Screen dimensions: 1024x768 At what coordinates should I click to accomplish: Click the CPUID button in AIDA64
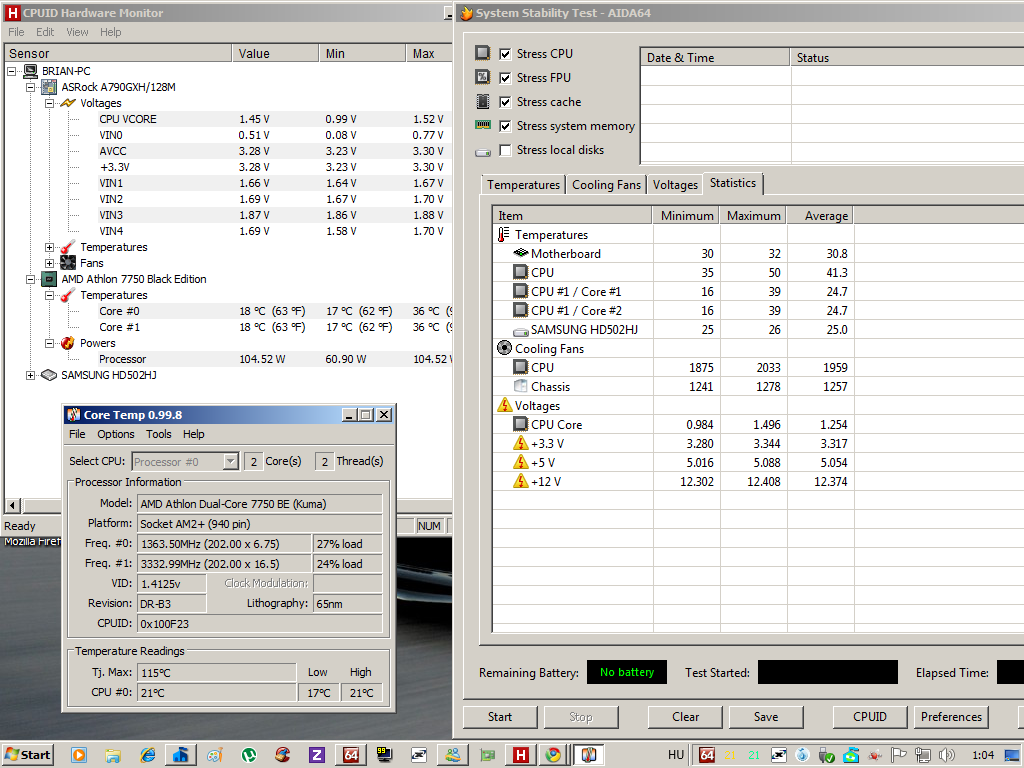coord(870,716)
